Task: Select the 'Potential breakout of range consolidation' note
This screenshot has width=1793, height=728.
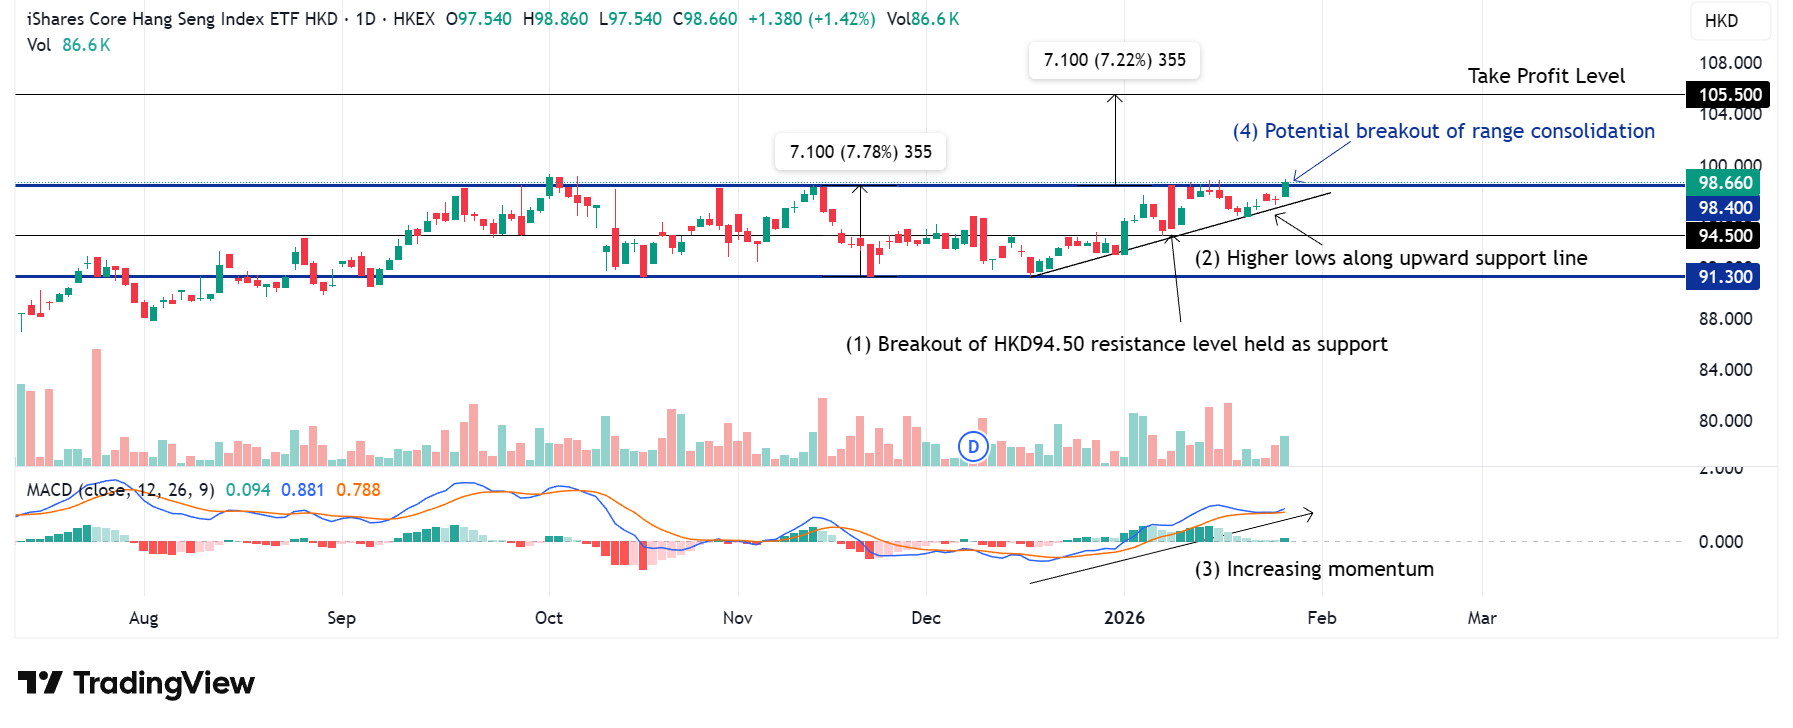Action: (1443, 131)
